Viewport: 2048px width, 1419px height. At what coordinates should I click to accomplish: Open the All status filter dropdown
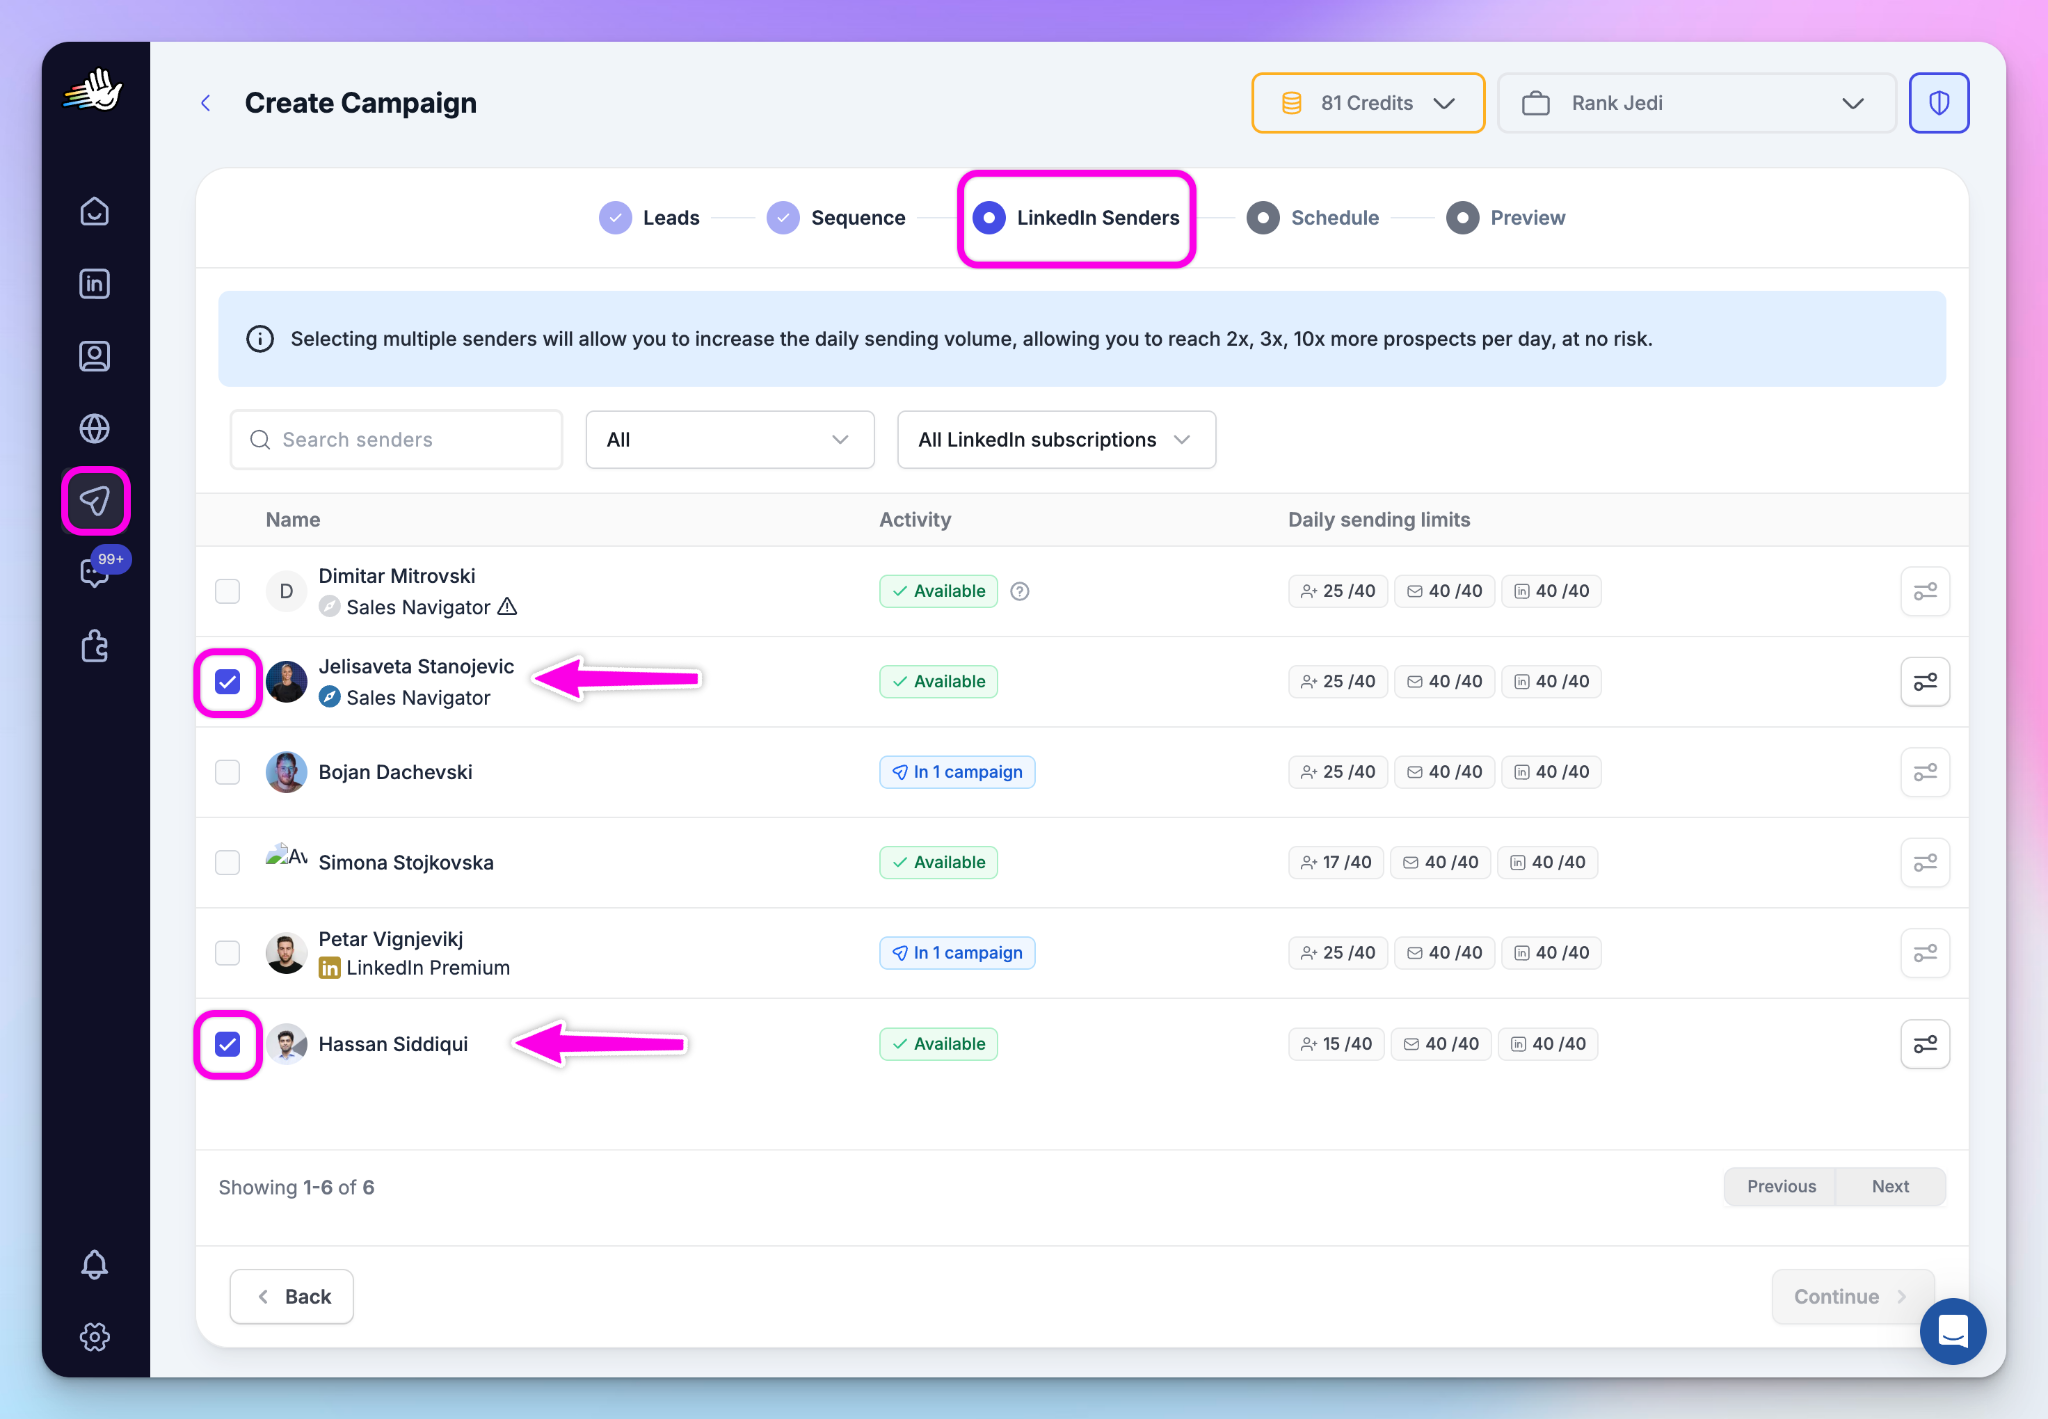729,439
